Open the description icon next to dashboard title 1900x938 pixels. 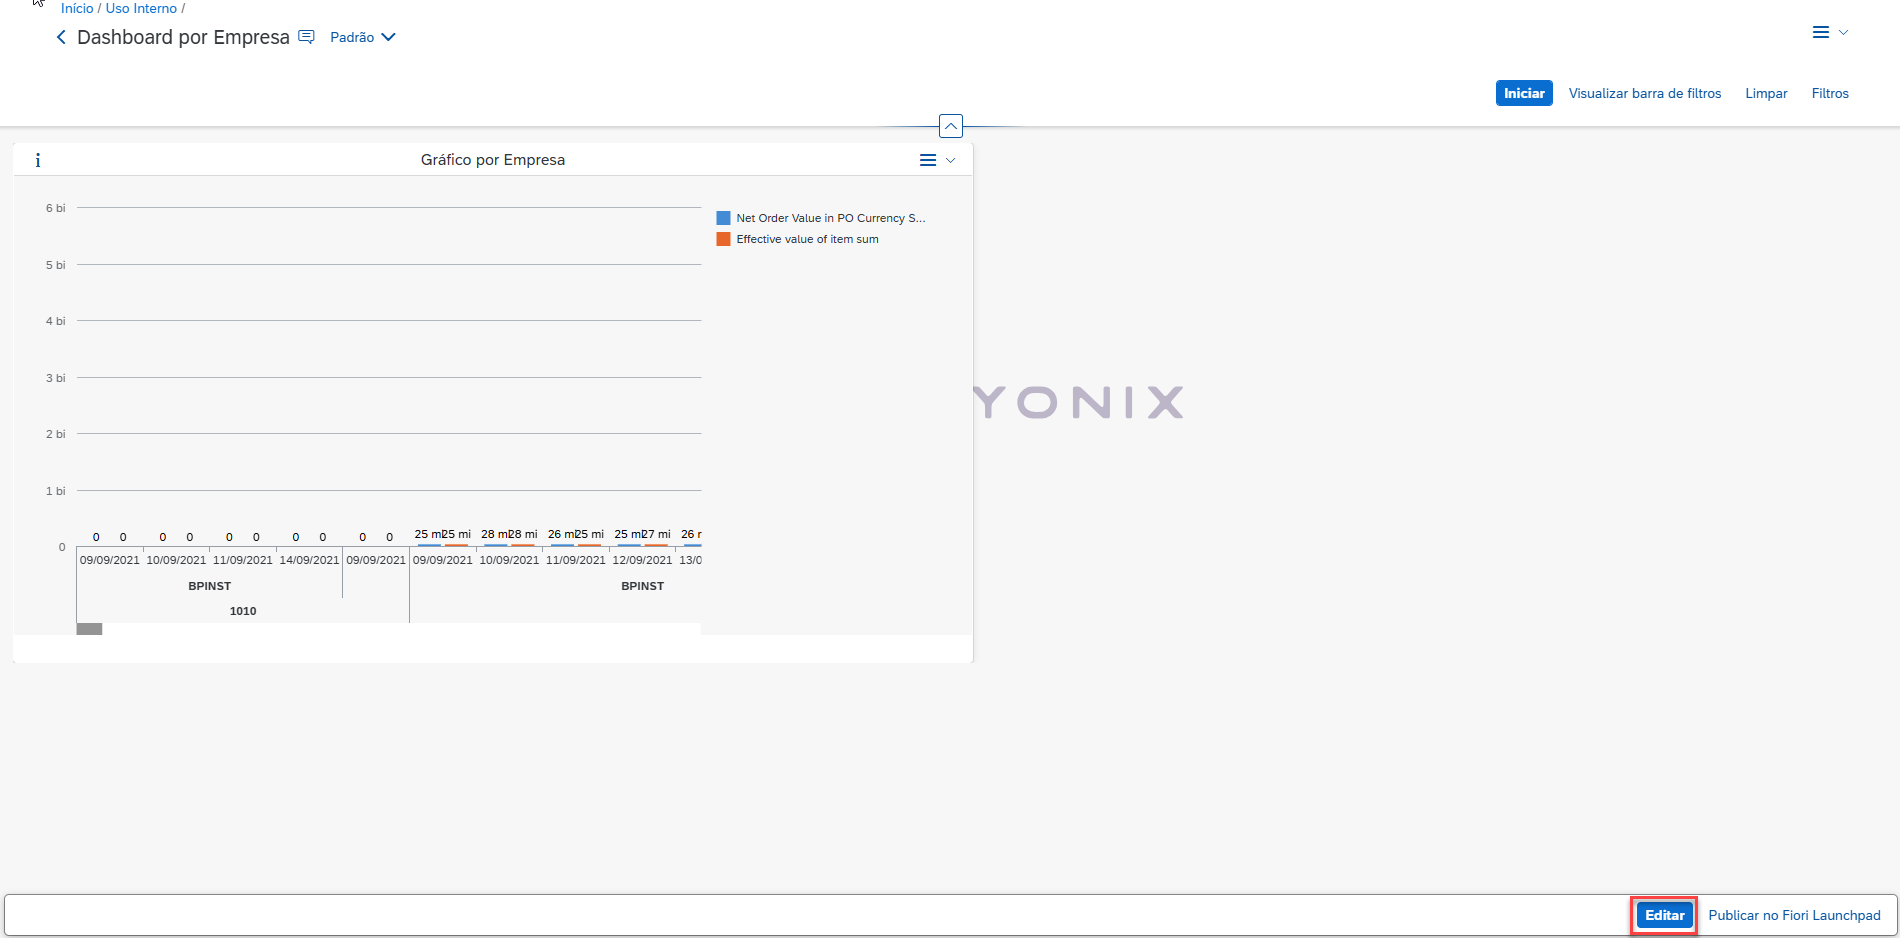(307, 37)
